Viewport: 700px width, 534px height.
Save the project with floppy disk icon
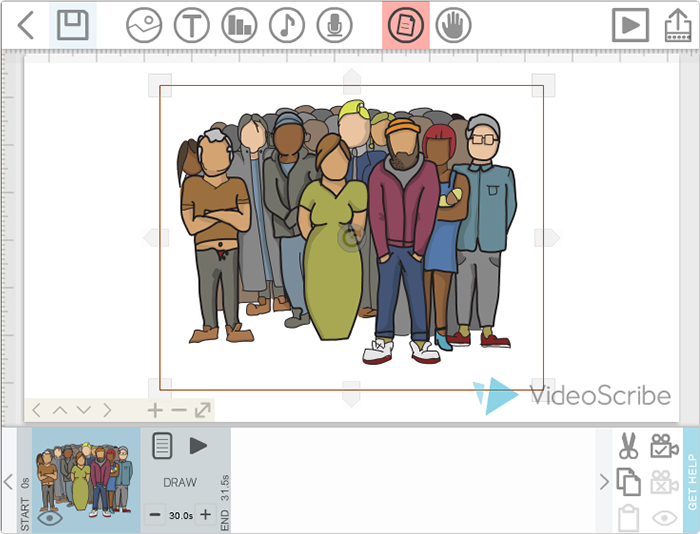coord(73,25)
